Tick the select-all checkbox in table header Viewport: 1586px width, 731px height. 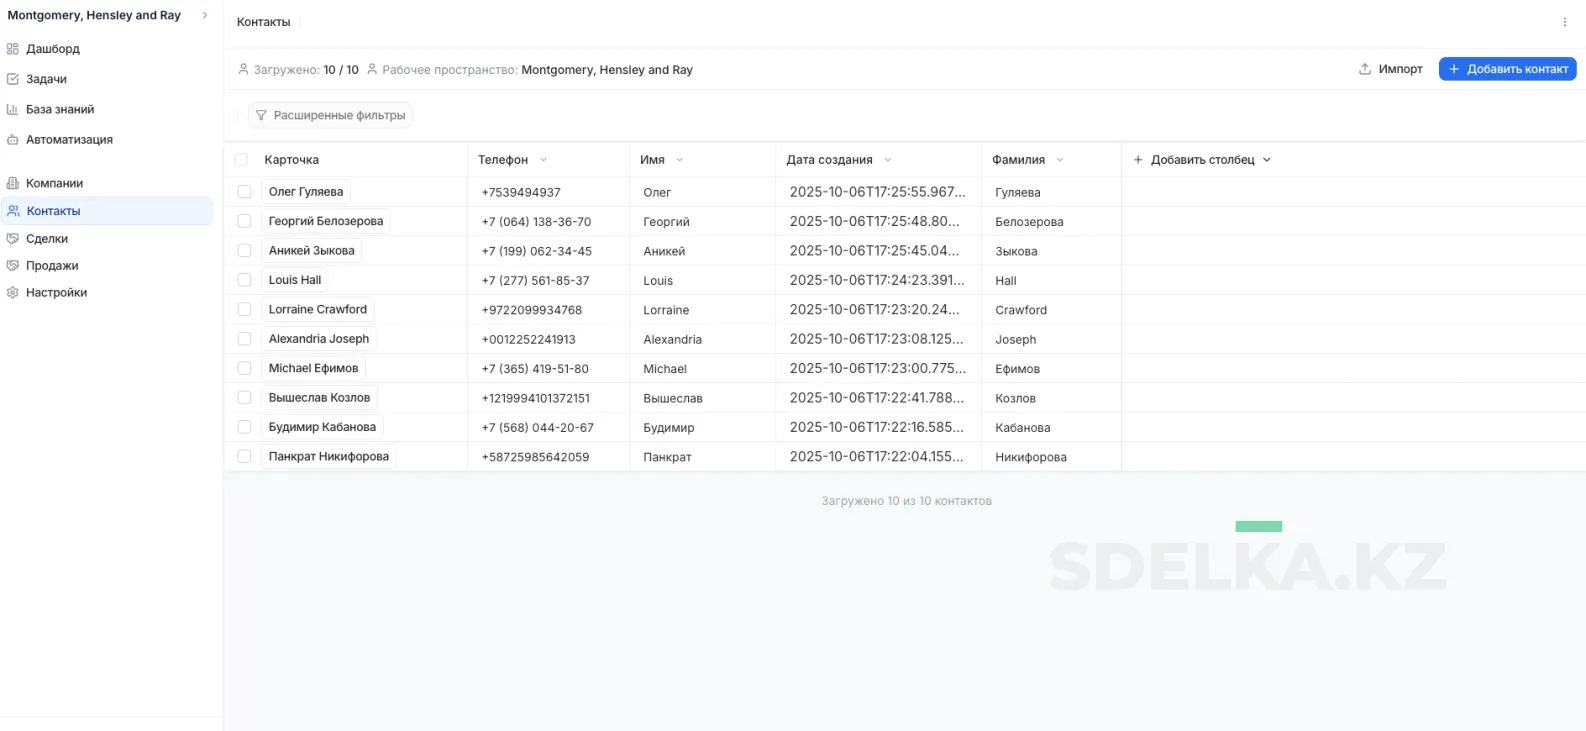pyautogui.click(x=241, y=160)
